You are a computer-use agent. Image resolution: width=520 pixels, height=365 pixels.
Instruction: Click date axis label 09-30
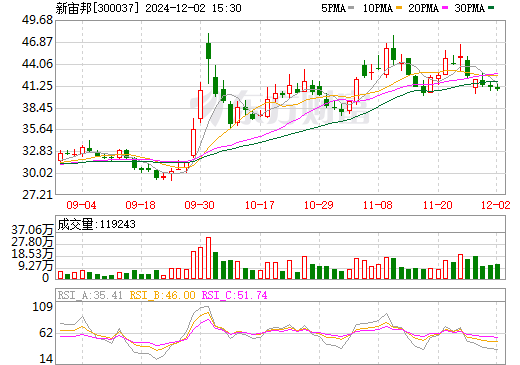199,205
